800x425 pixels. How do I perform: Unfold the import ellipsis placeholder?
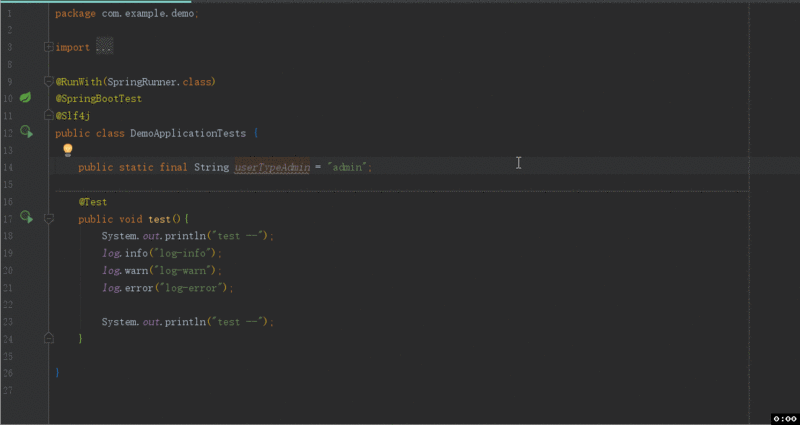[x=104, y=47]
